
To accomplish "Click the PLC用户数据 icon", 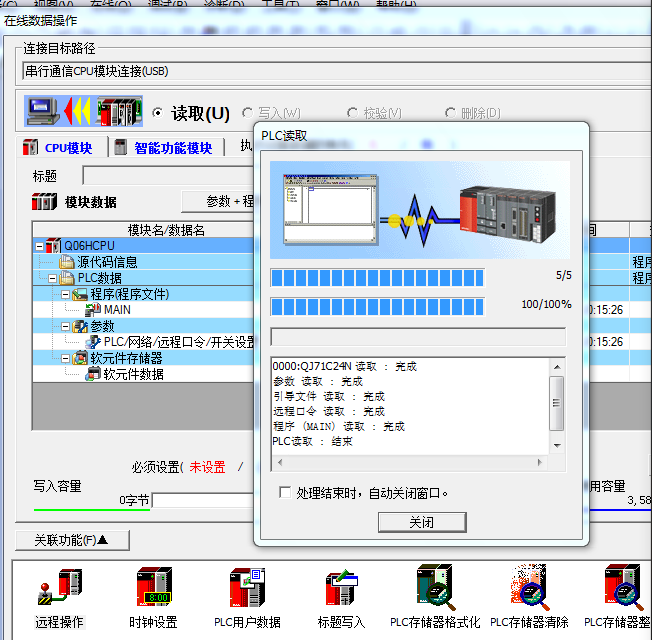I will click(247, 587).
